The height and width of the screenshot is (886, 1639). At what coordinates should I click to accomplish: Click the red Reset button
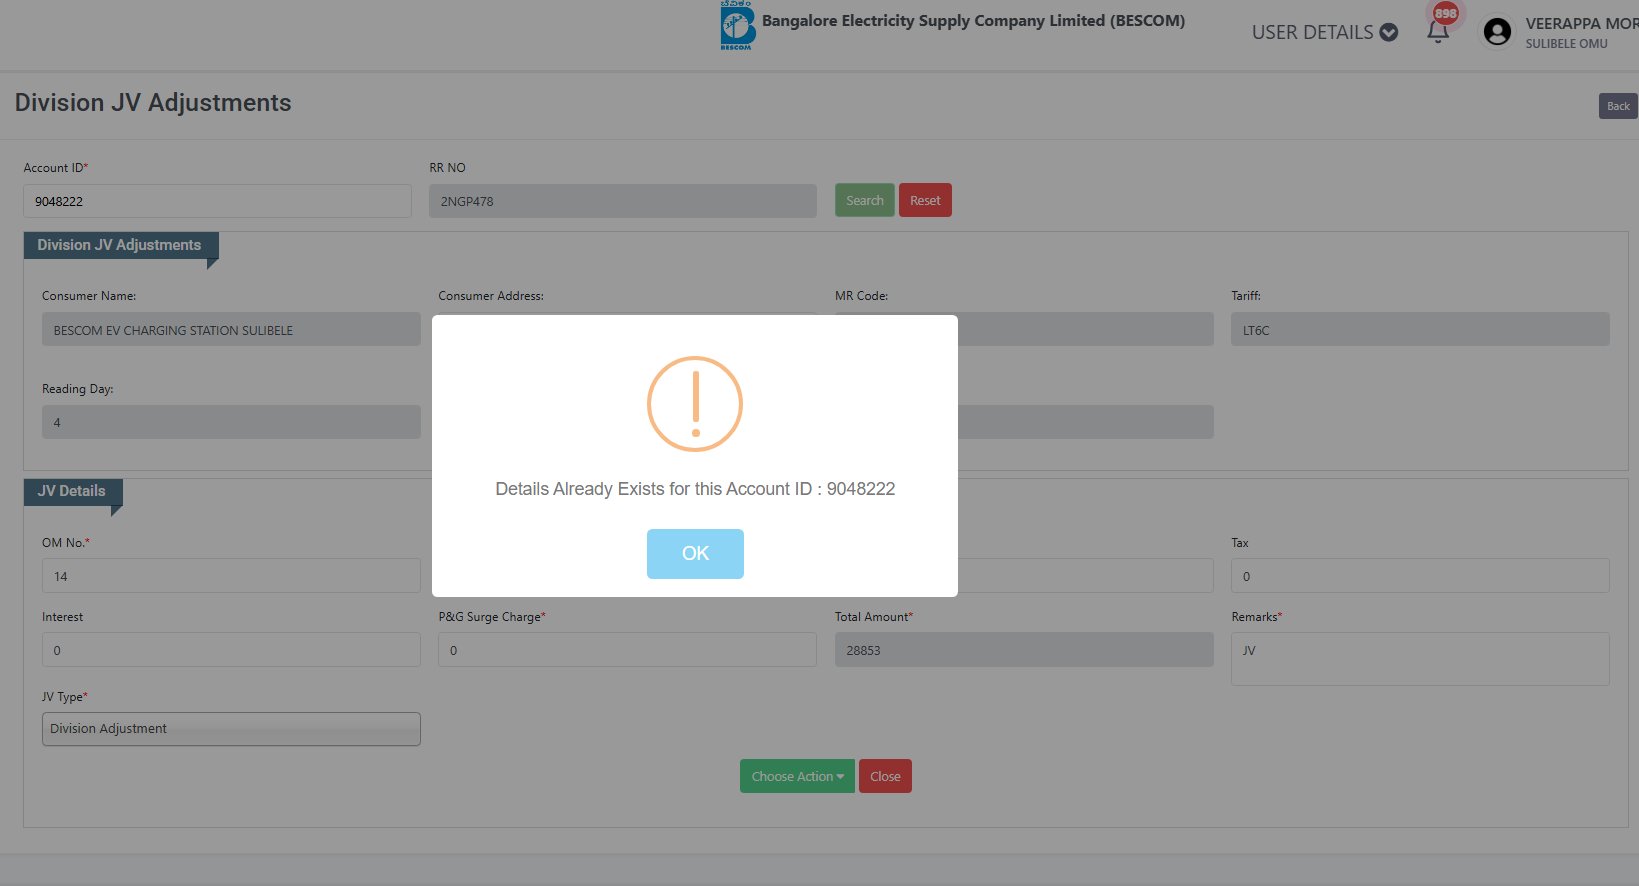[x=925, y=200]
